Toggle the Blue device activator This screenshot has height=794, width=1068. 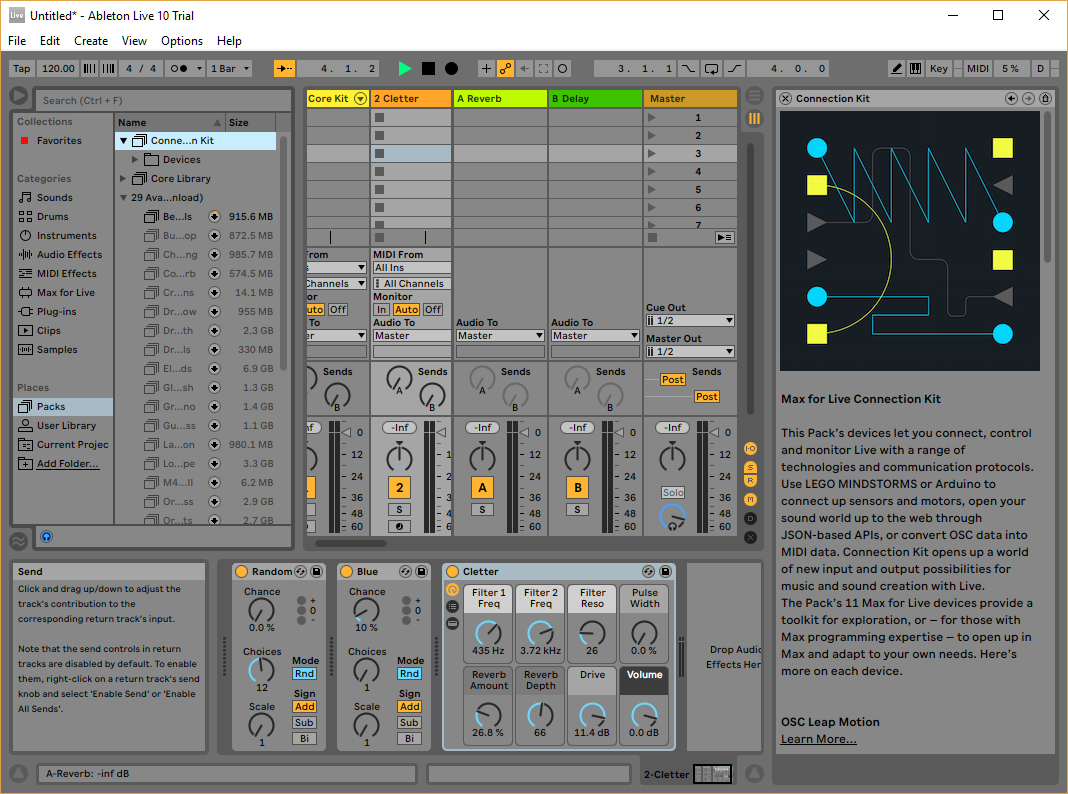click(x=346, y=571)
